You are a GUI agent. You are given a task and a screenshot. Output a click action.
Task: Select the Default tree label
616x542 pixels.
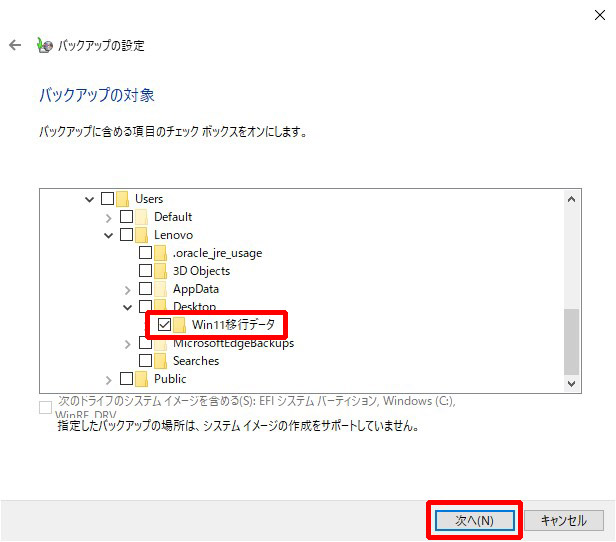pos(173,217)
